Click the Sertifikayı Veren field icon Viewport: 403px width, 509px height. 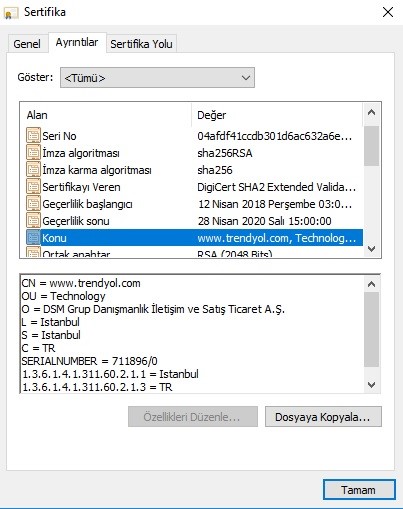(x=33, y=187)
